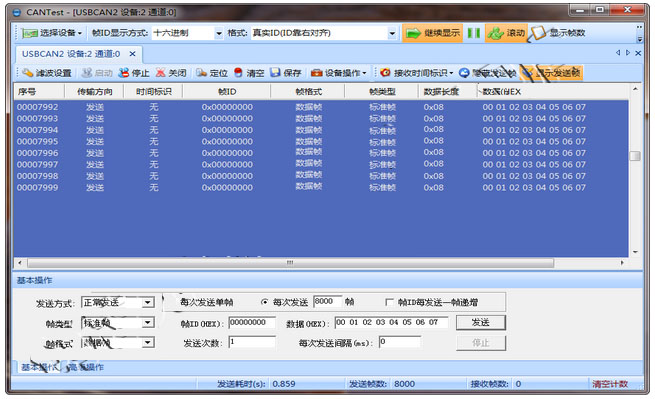Open the 帧ID显示方式 dropdown

pos(219,33)
